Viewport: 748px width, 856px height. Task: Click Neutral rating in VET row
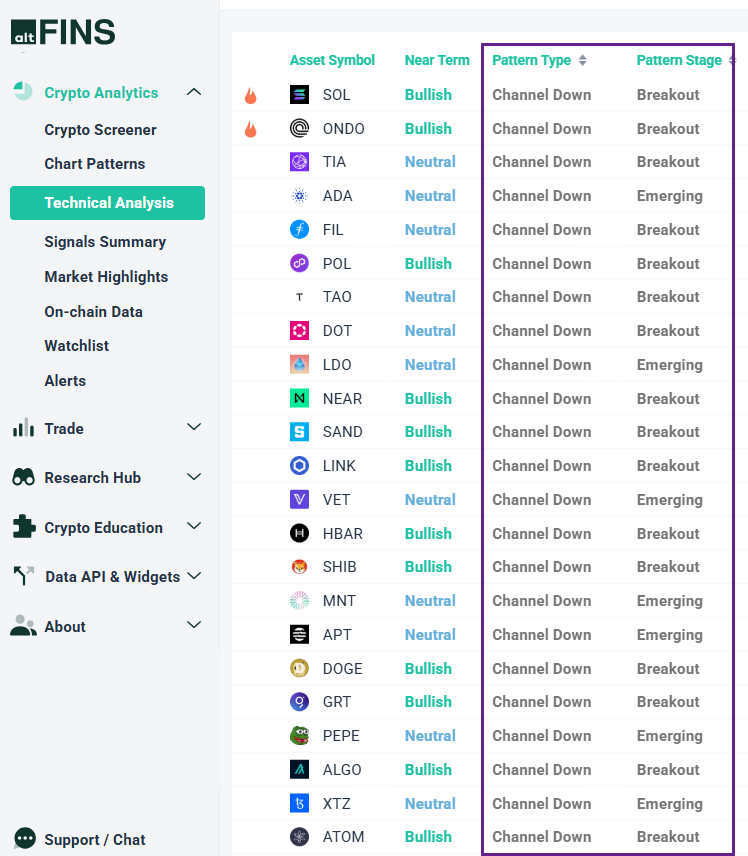(x=430, y=500)
